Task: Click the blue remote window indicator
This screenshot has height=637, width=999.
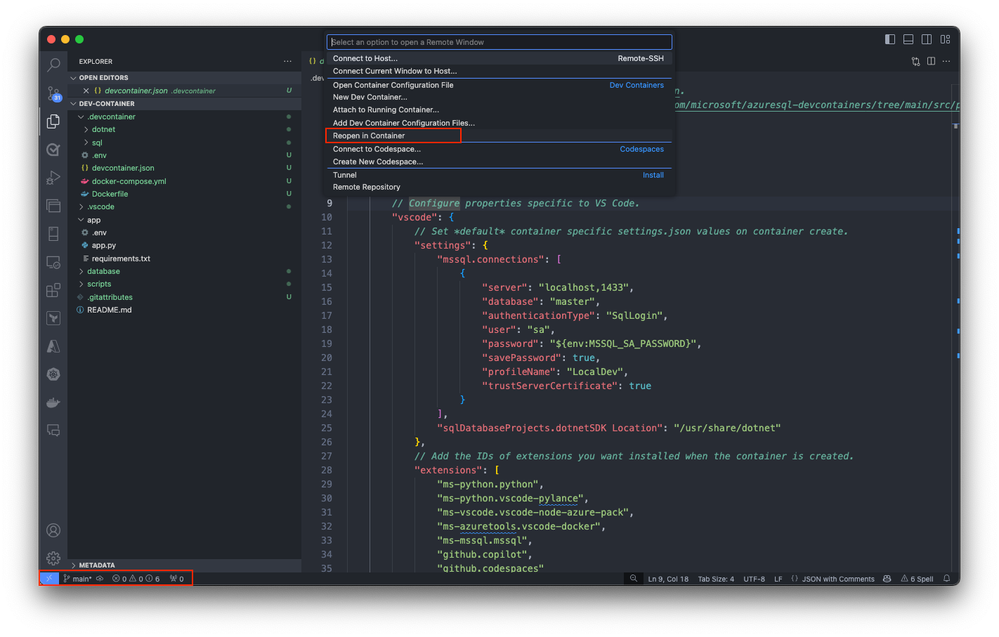Action: pos(49,578)
